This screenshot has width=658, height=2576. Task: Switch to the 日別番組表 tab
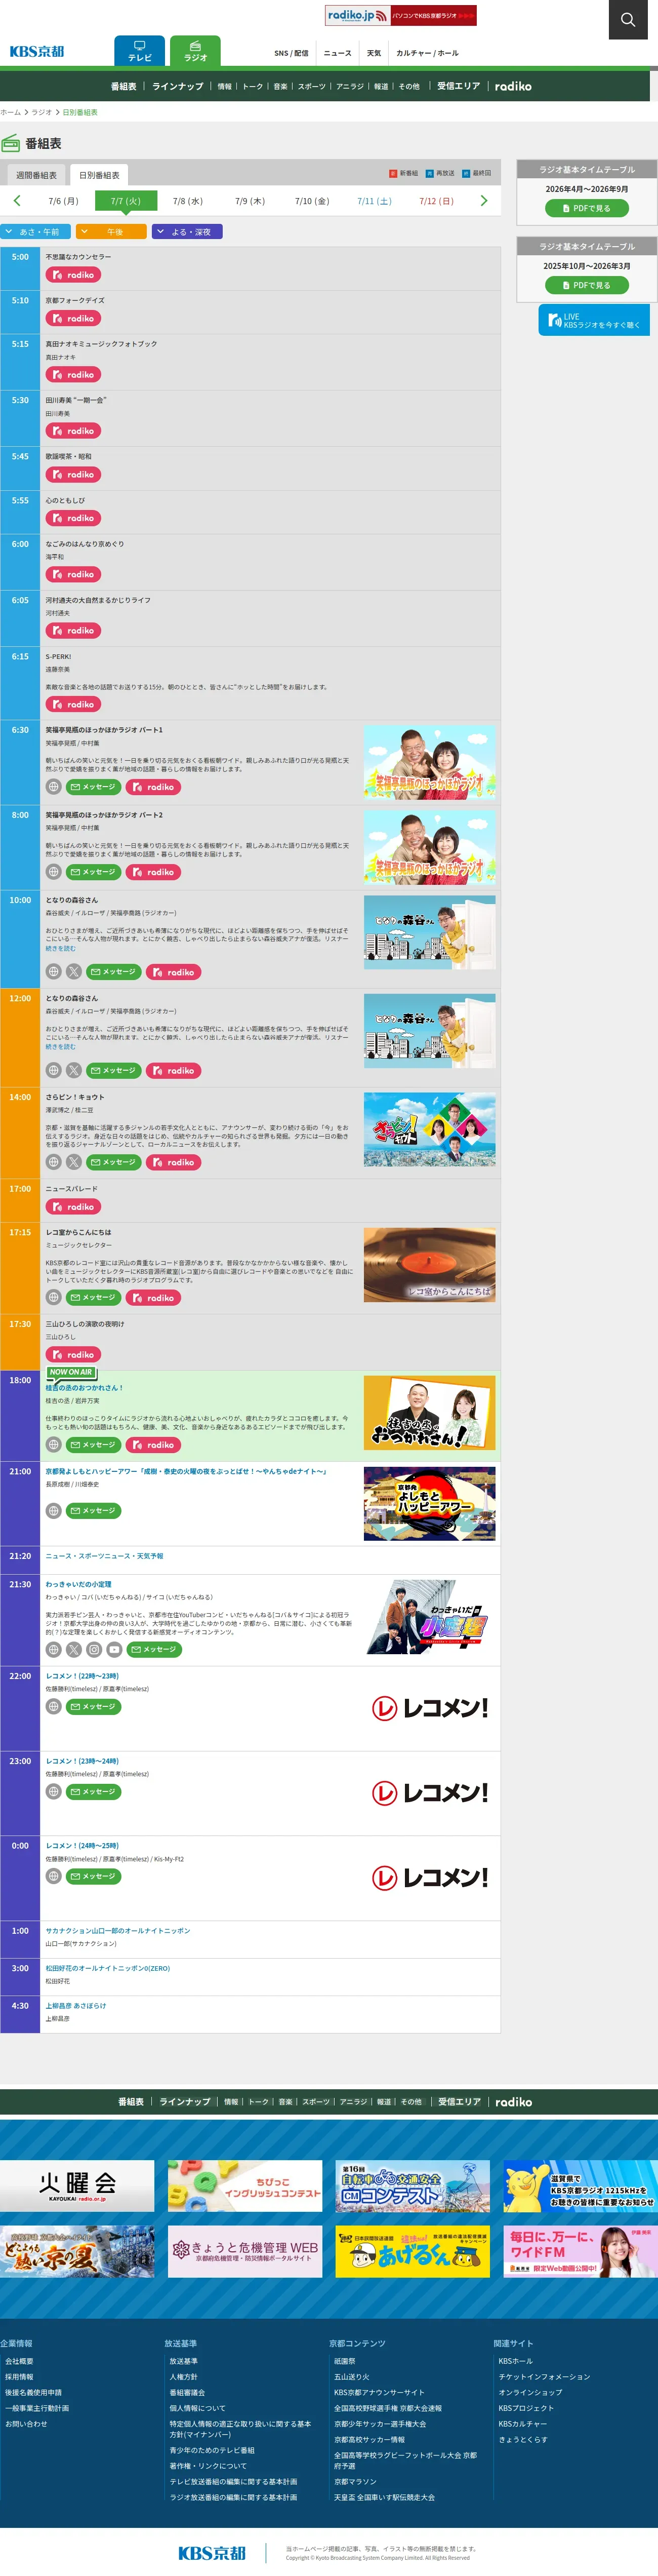pos(99,175)
